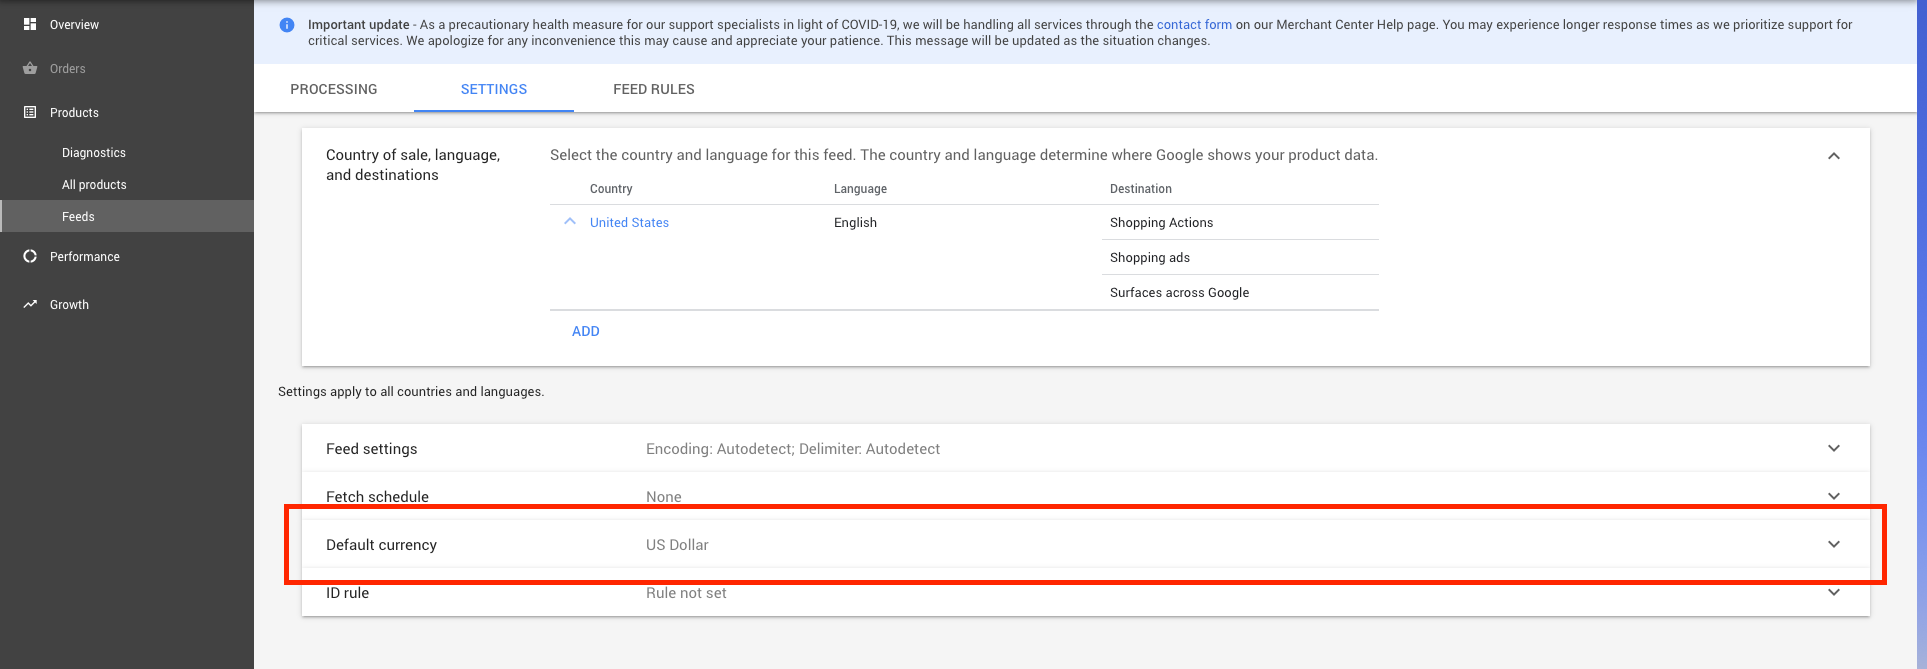The image size is (1927, 669).
Task: Select the Settings tab
Action: 494,89
